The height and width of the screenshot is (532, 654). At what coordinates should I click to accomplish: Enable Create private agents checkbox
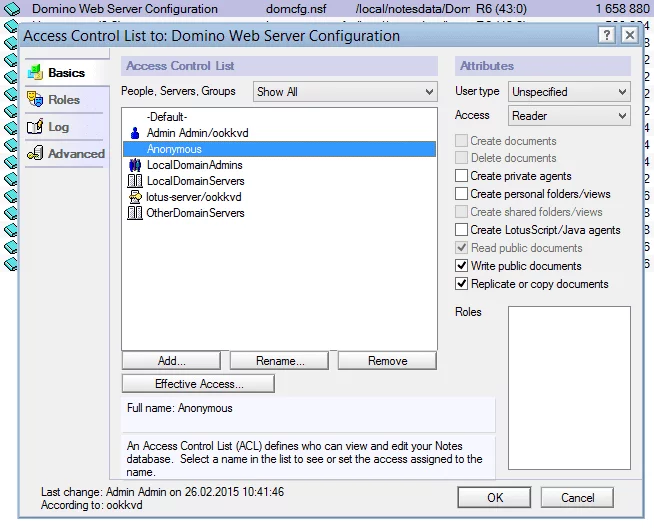coord(461,176)
